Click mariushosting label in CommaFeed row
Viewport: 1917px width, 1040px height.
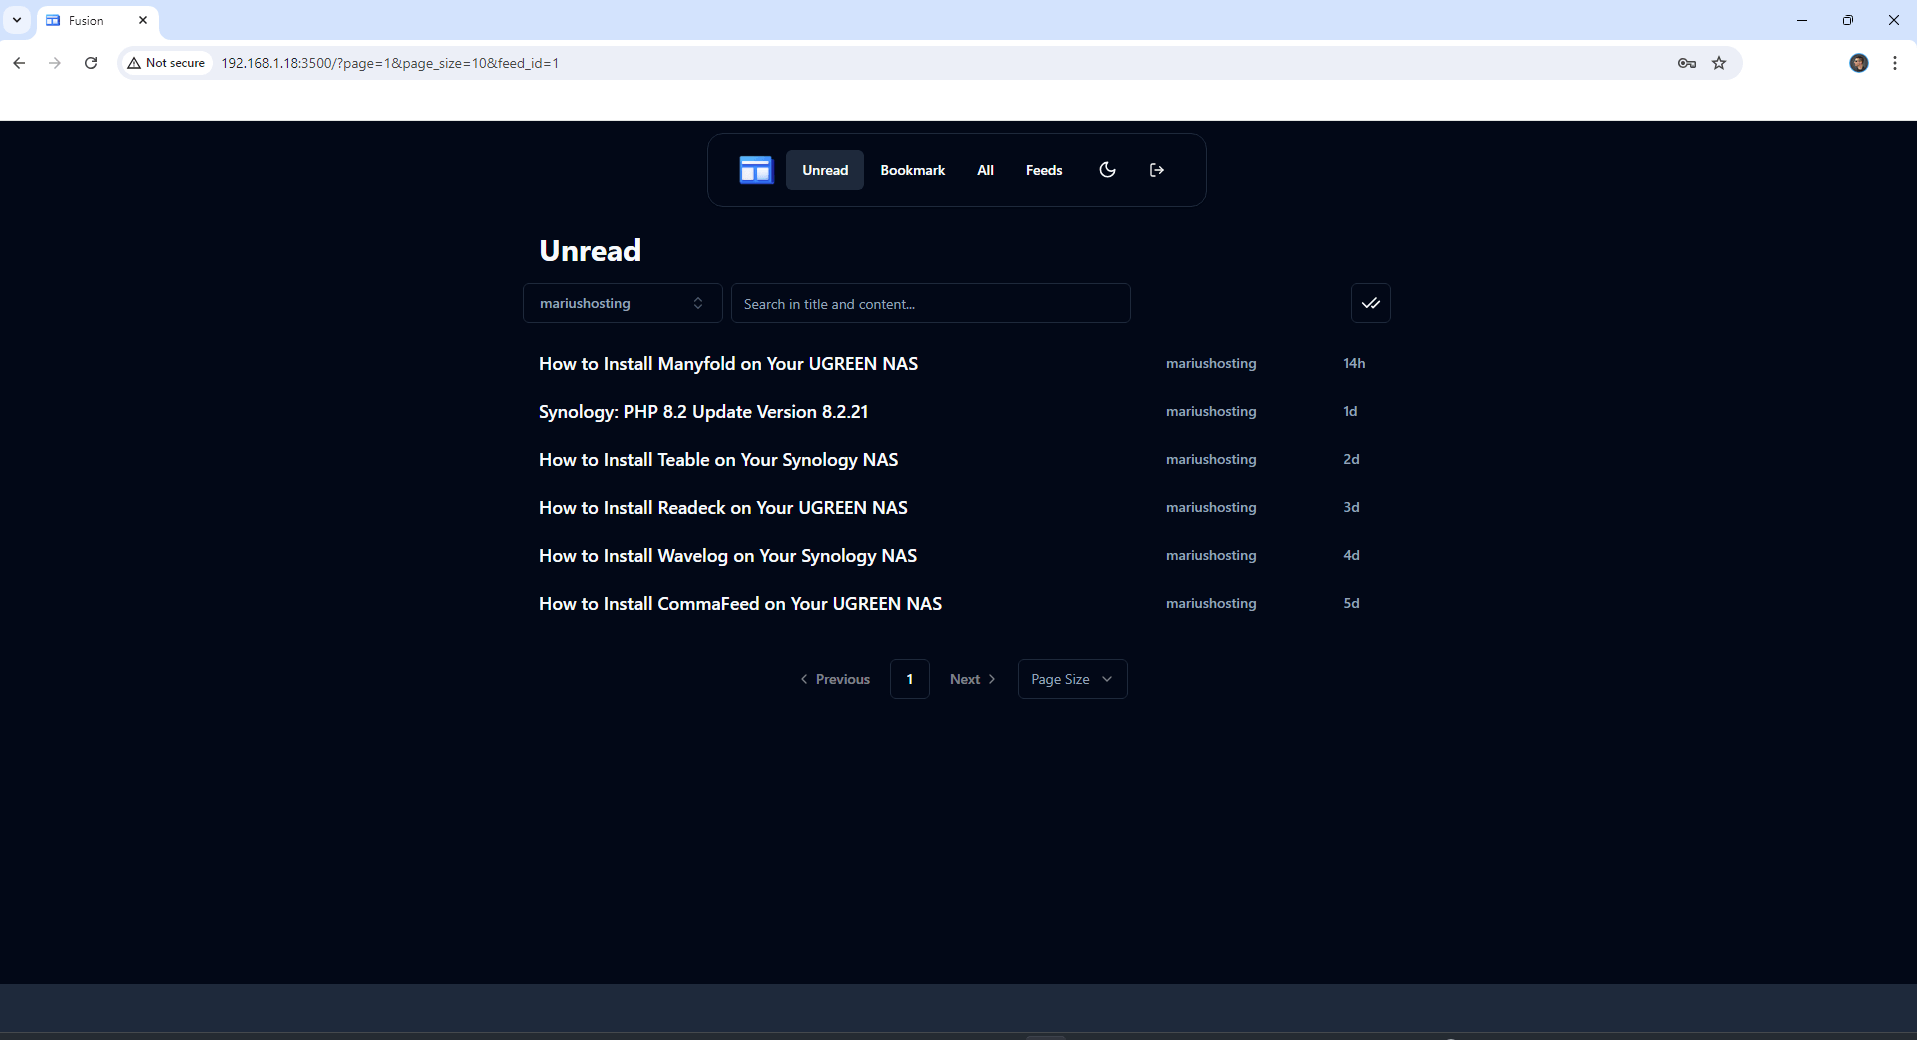click(1211, 603)
